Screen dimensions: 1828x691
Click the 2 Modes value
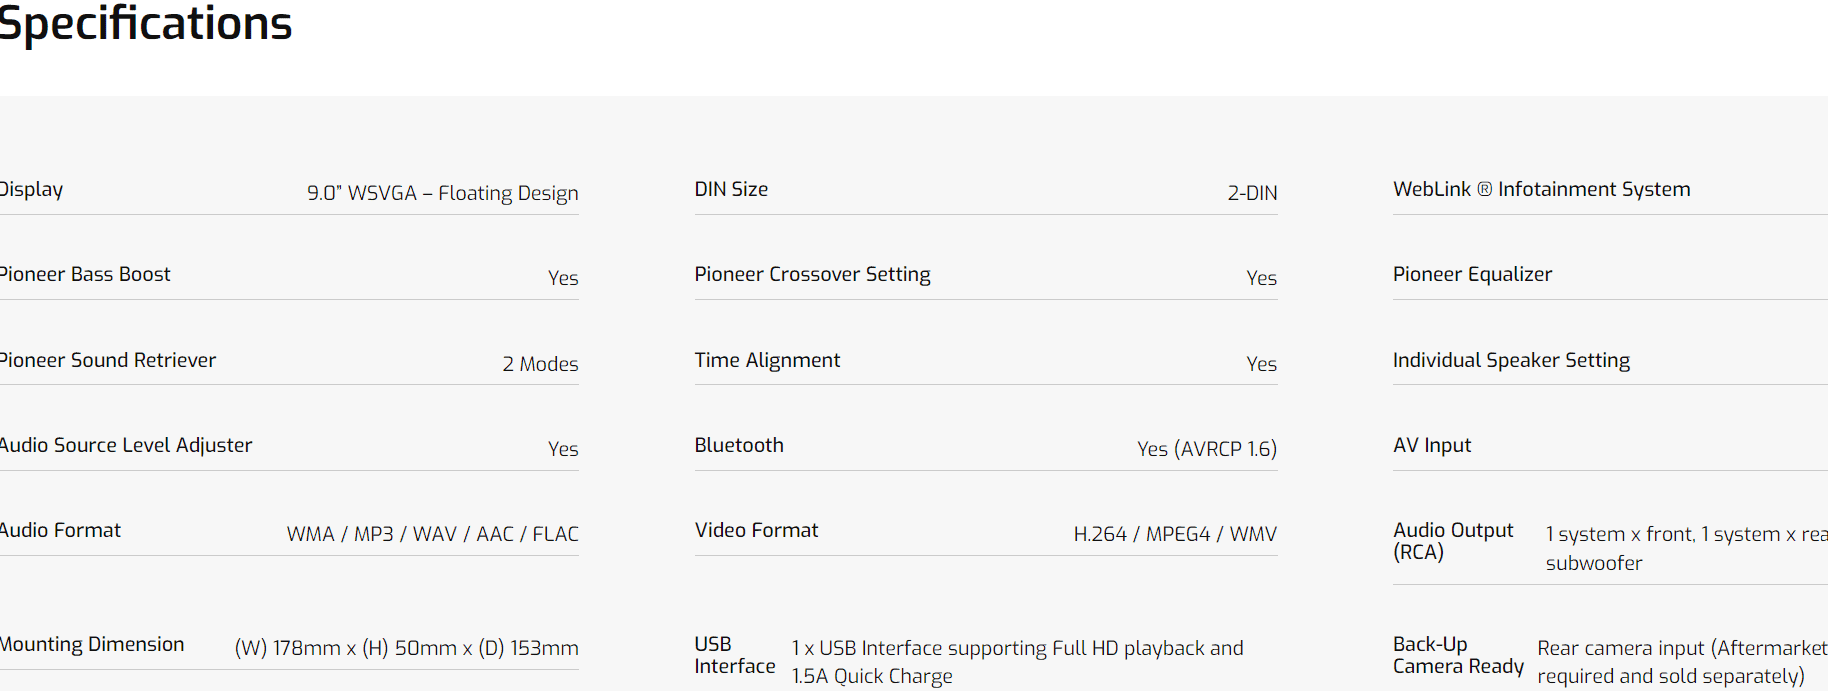[x=540, y=364]
